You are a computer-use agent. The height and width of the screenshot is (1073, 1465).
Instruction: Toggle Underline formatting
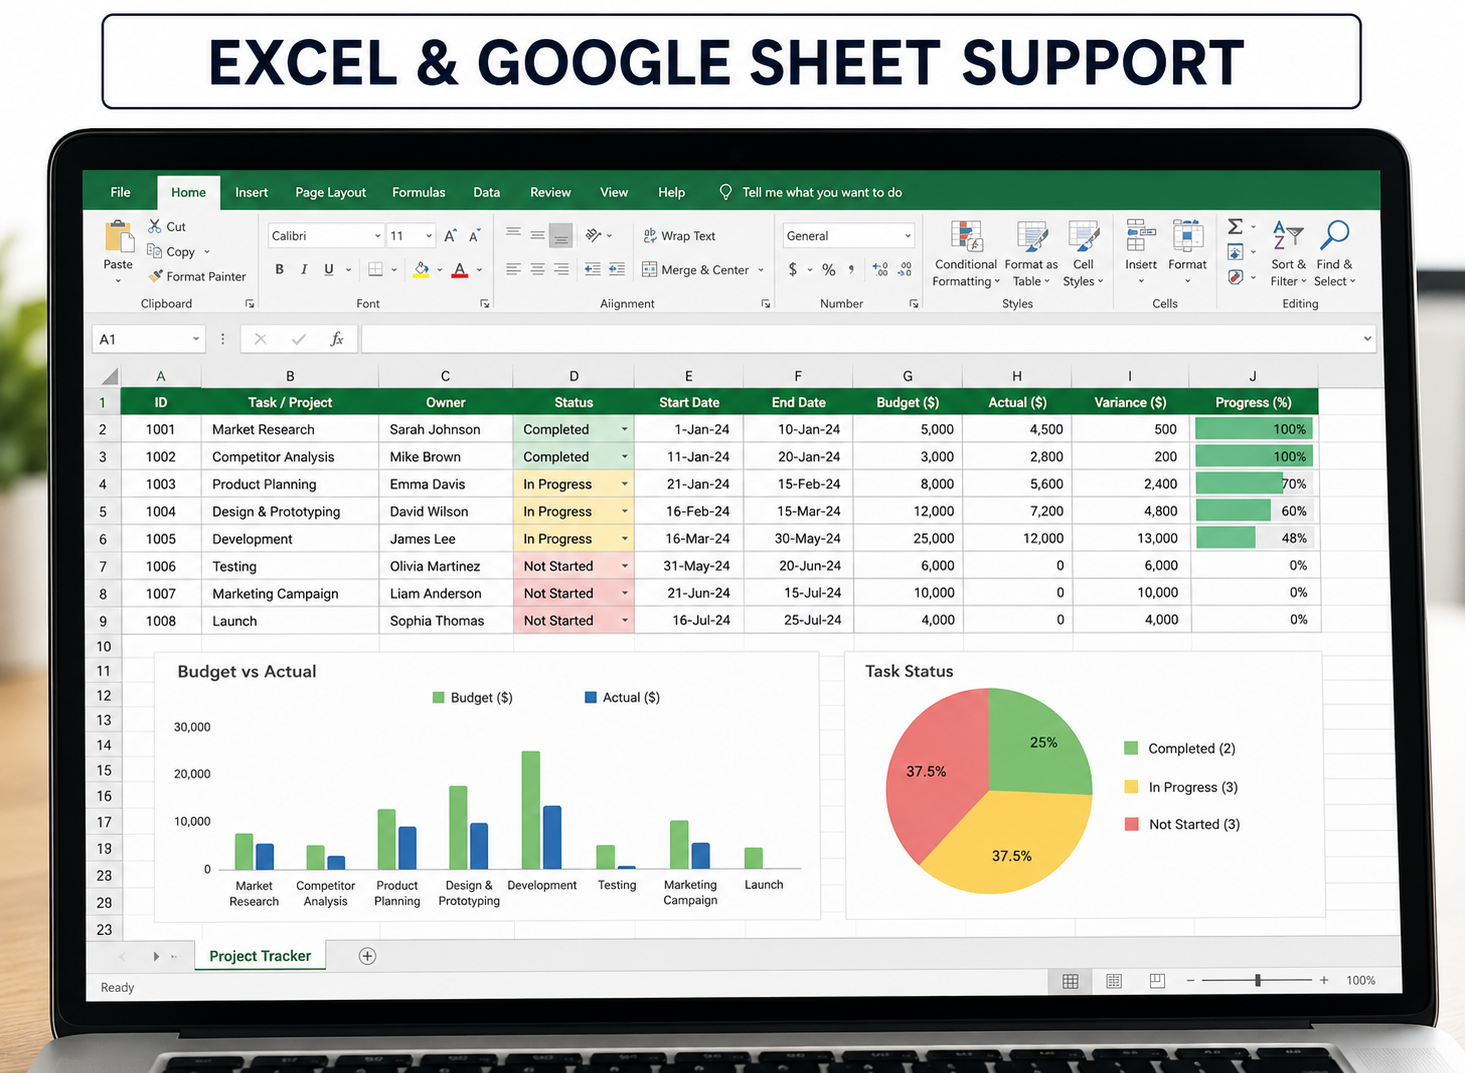[329, 269]
